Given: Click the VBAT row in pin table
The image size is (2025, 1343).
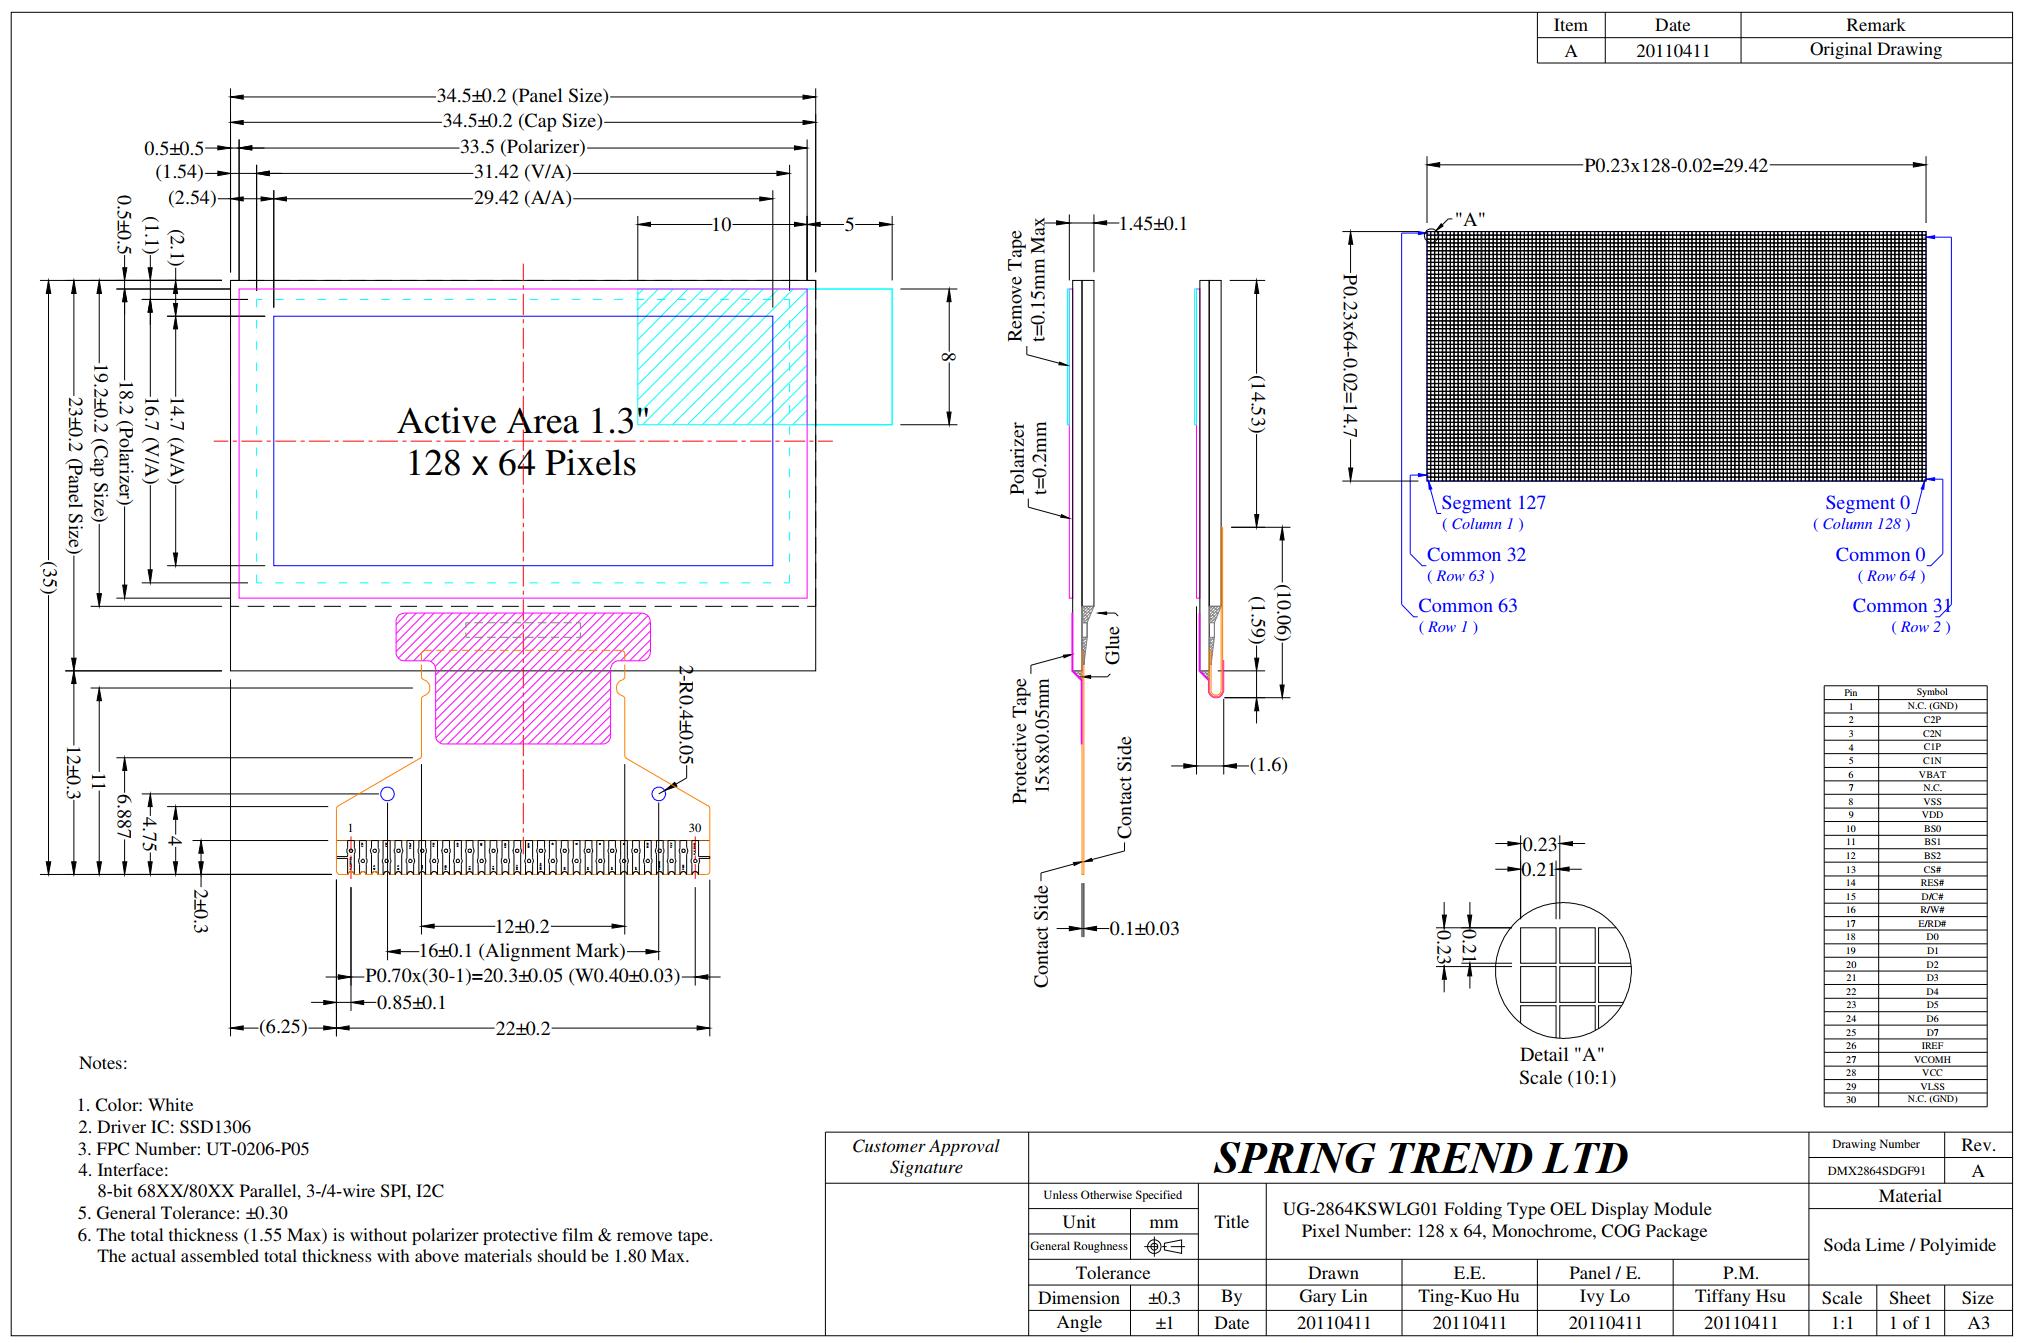Looking at the screenshot, I should [x=1931, y=774].
